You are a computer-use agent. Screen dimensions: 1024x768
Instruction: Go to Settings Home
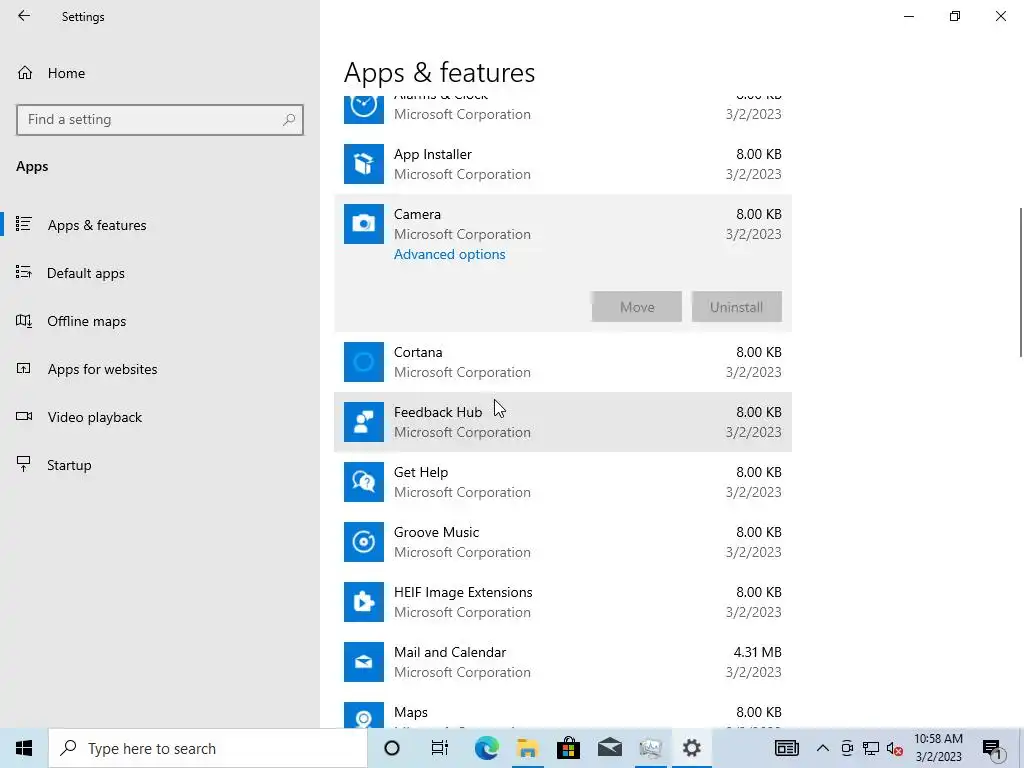[66, 73]
